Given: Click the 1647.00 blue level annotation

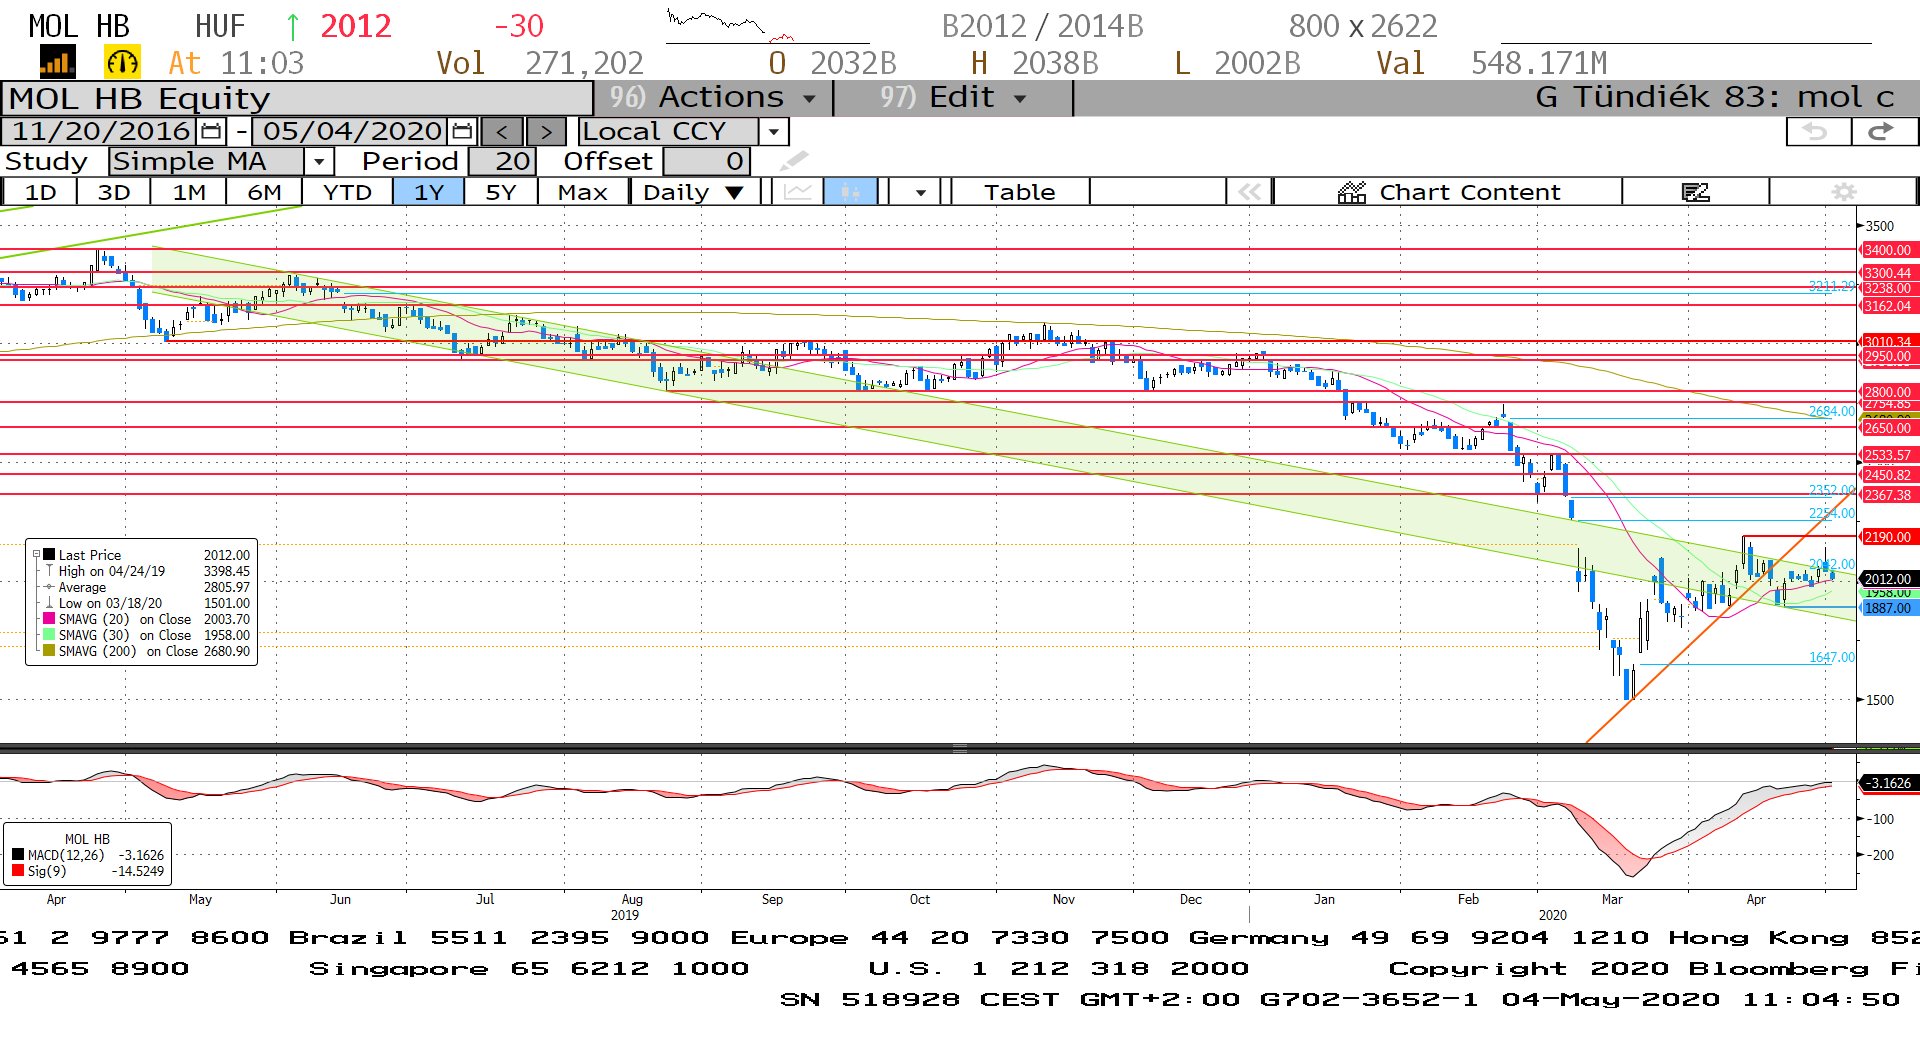Looking at the screenshot, I should (1831, 657).
